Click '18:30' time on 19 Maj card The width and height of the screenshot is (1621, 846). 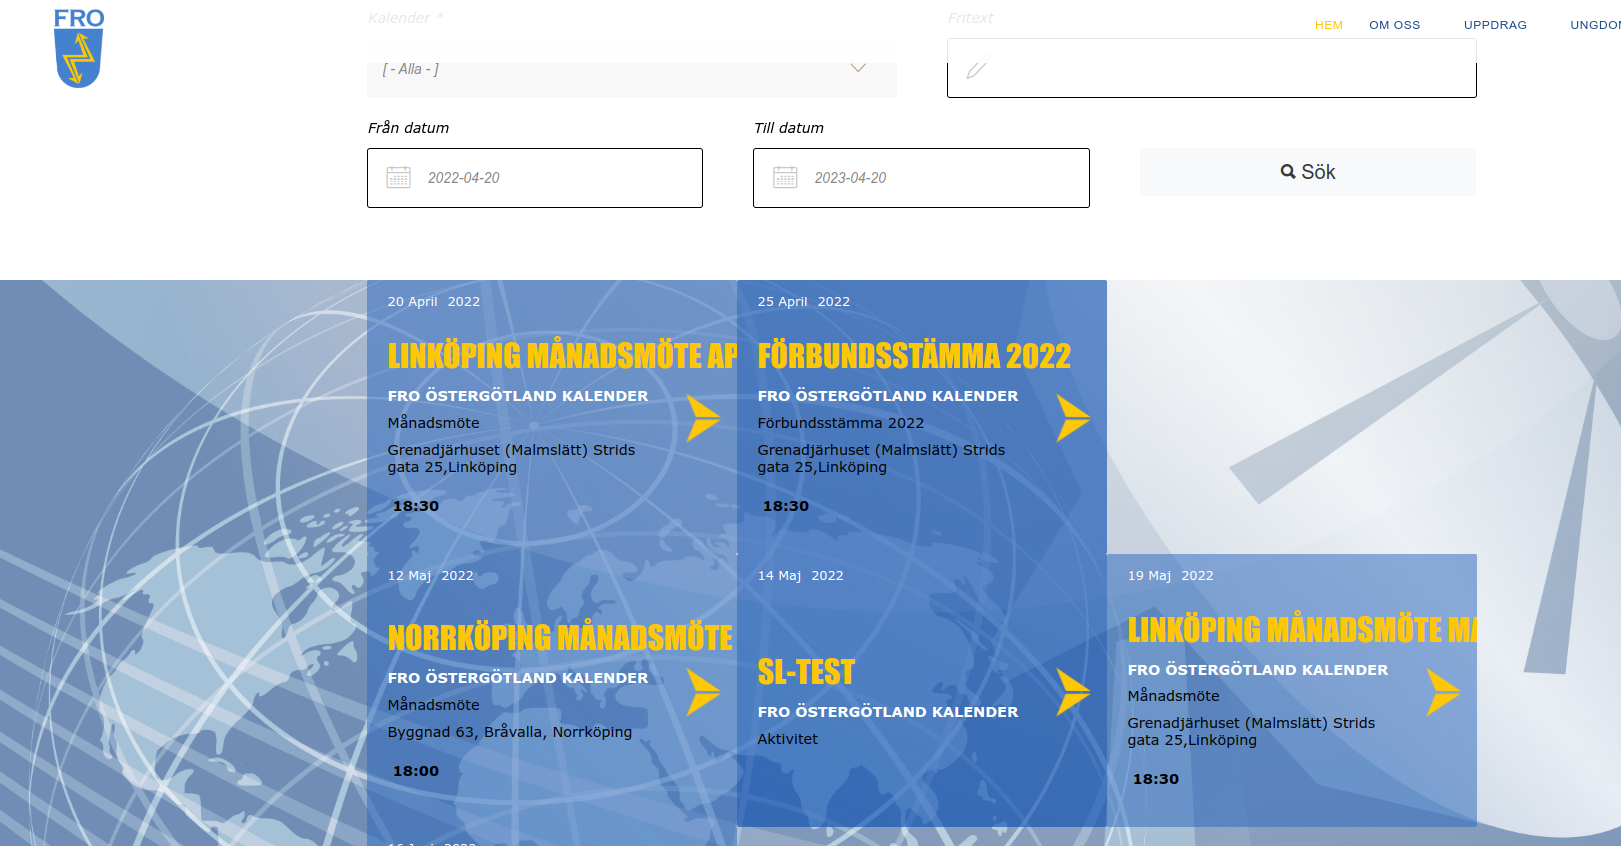coord(1156,779)
